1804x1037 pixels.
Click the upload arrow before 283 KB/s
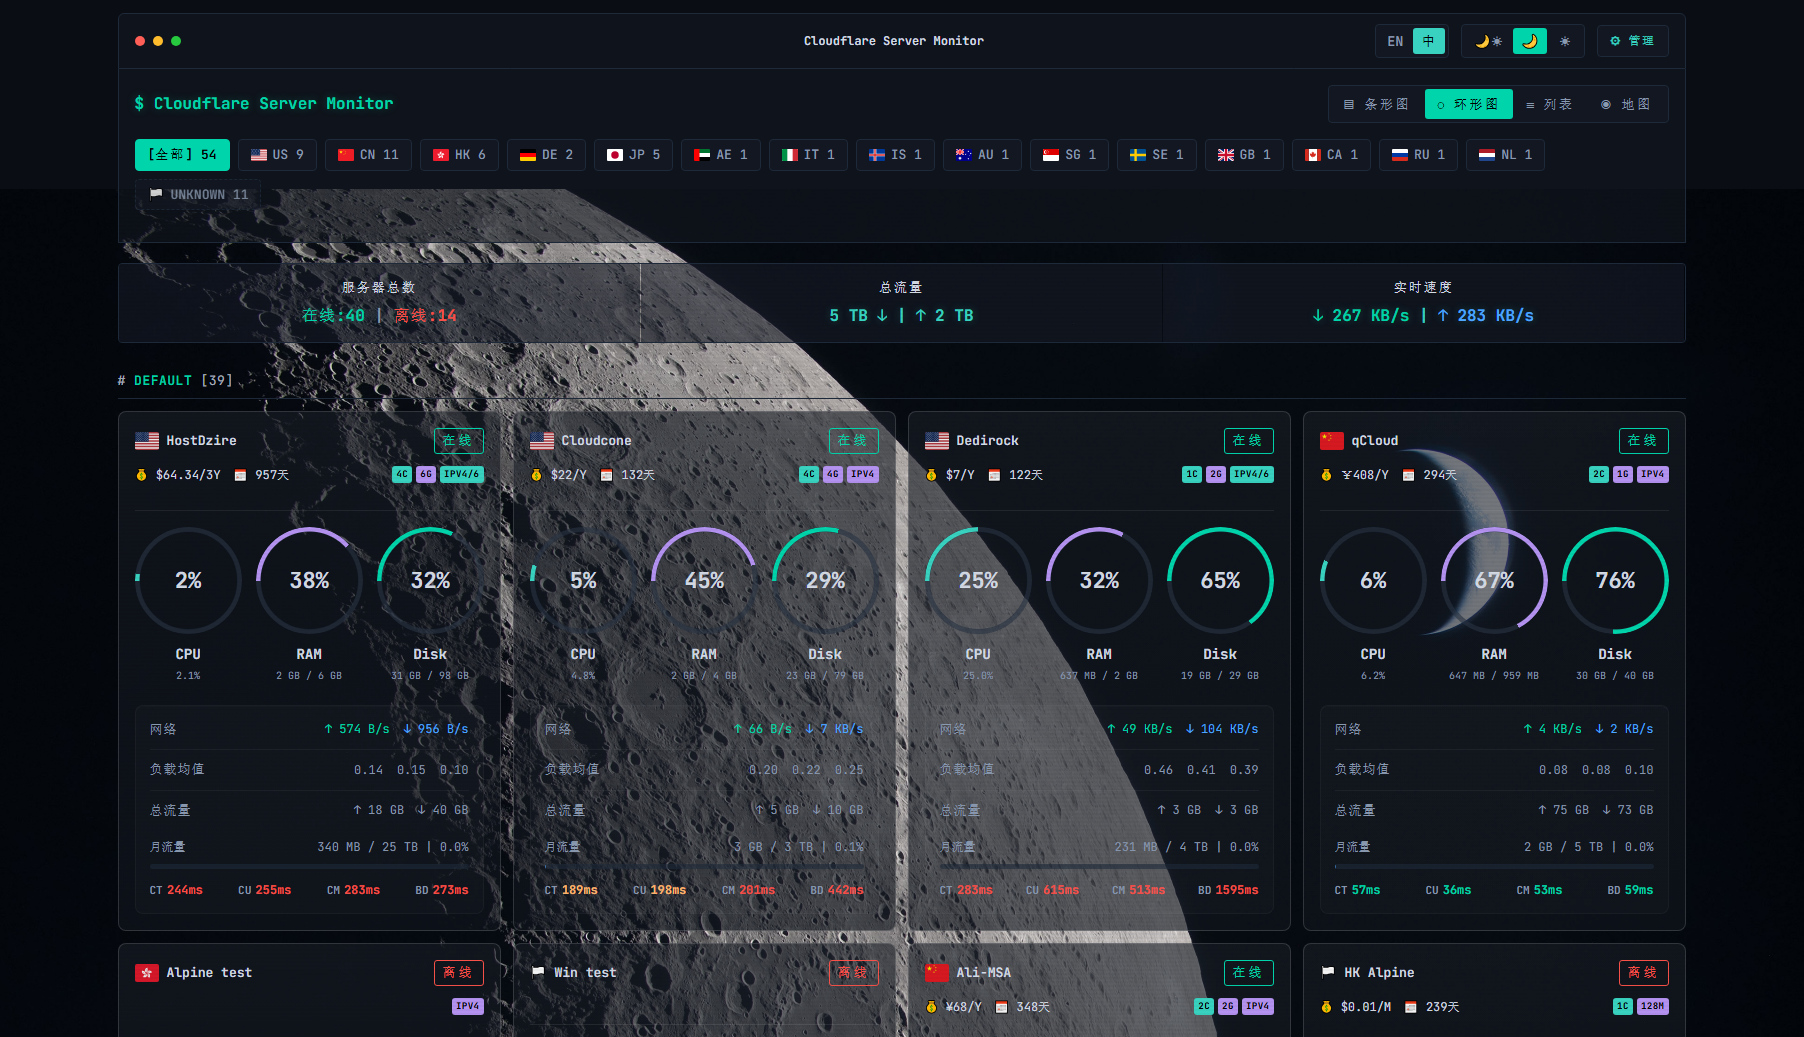click(1443, 316)
